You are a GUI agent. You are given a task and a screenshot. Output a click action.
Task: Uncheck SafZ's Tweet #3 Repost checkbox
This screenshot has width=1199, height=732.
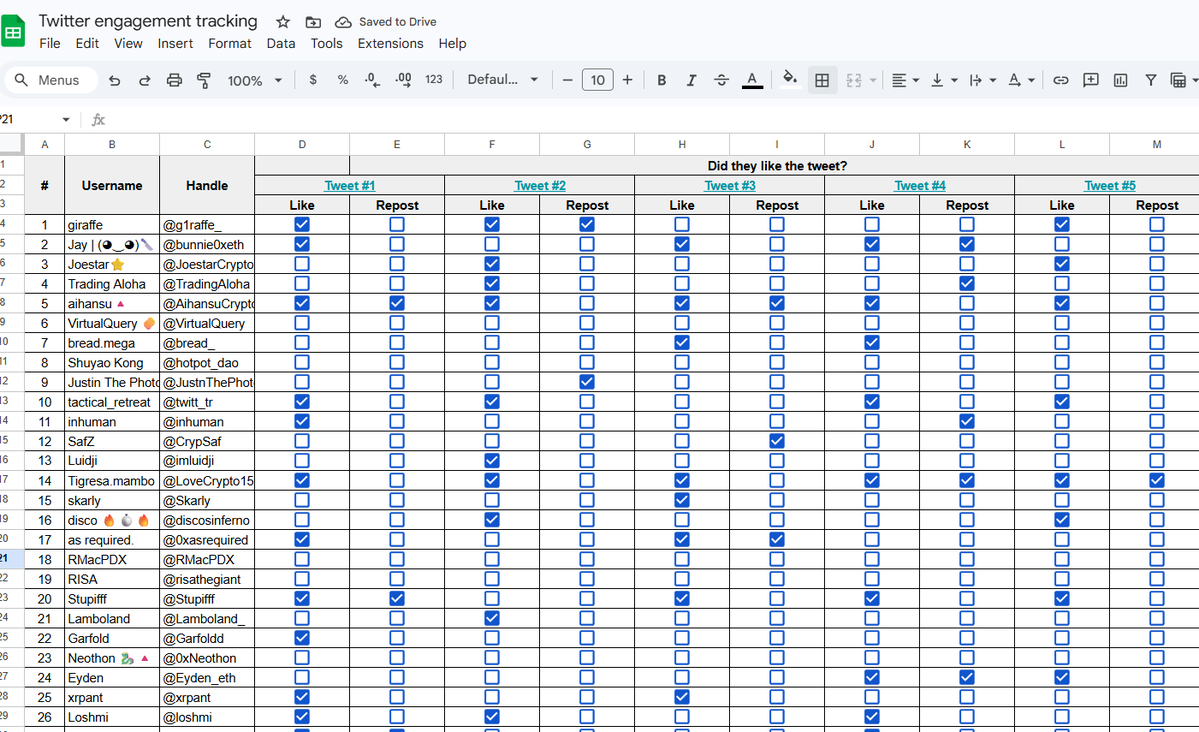777,441
